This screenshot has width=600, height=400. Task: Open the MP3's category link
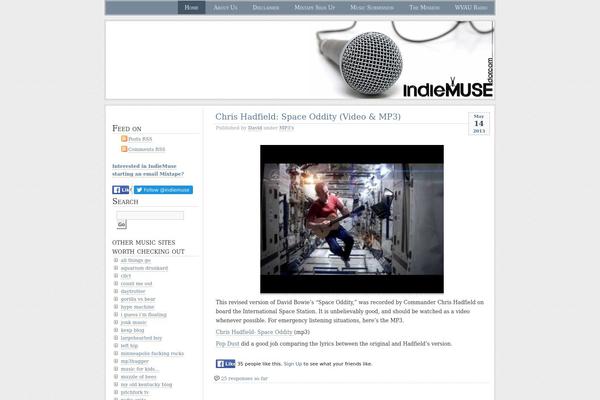pos(286,128)
